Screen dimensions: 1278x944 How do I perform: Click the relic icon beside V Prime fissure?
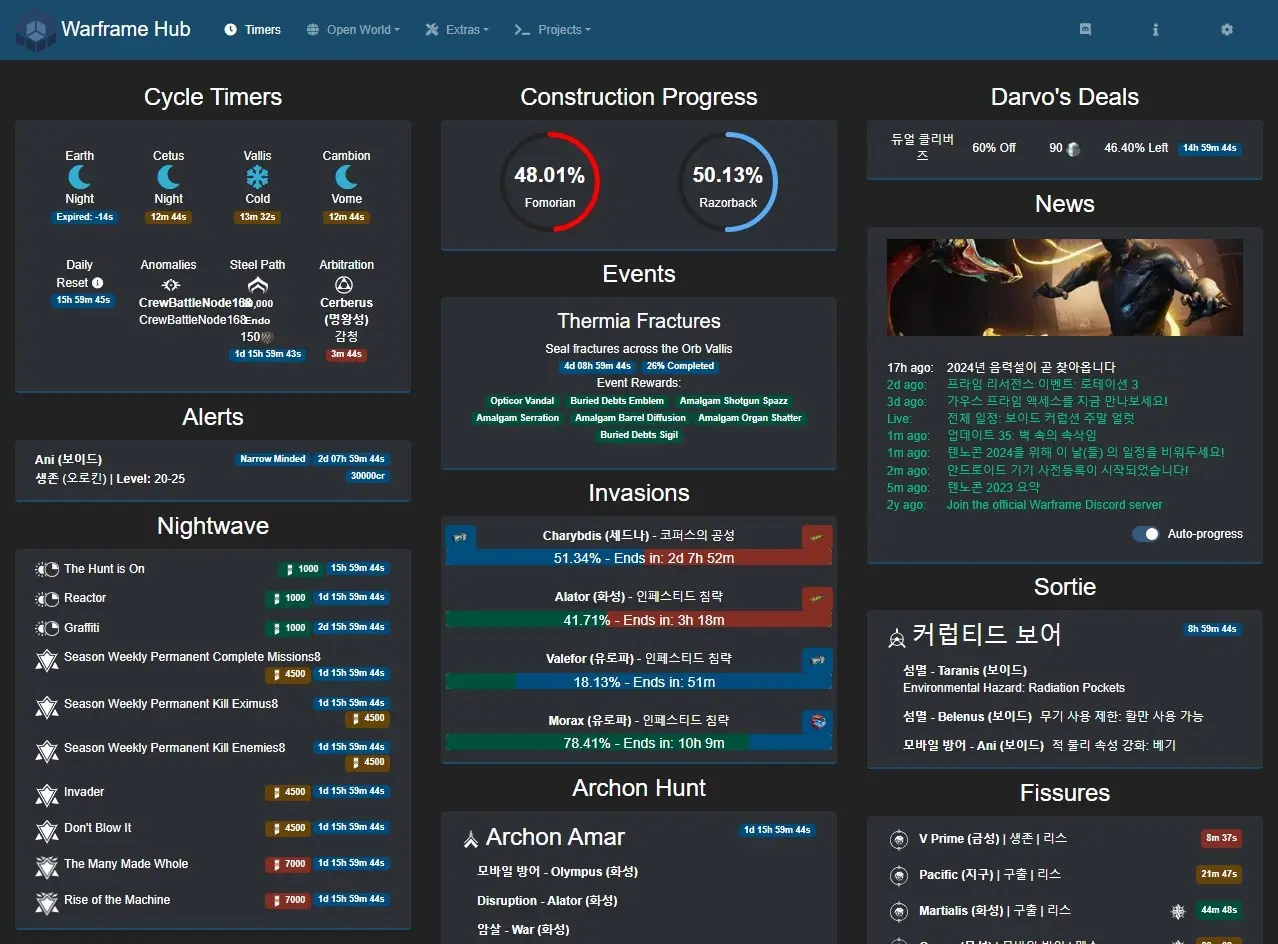coord(898,839)
